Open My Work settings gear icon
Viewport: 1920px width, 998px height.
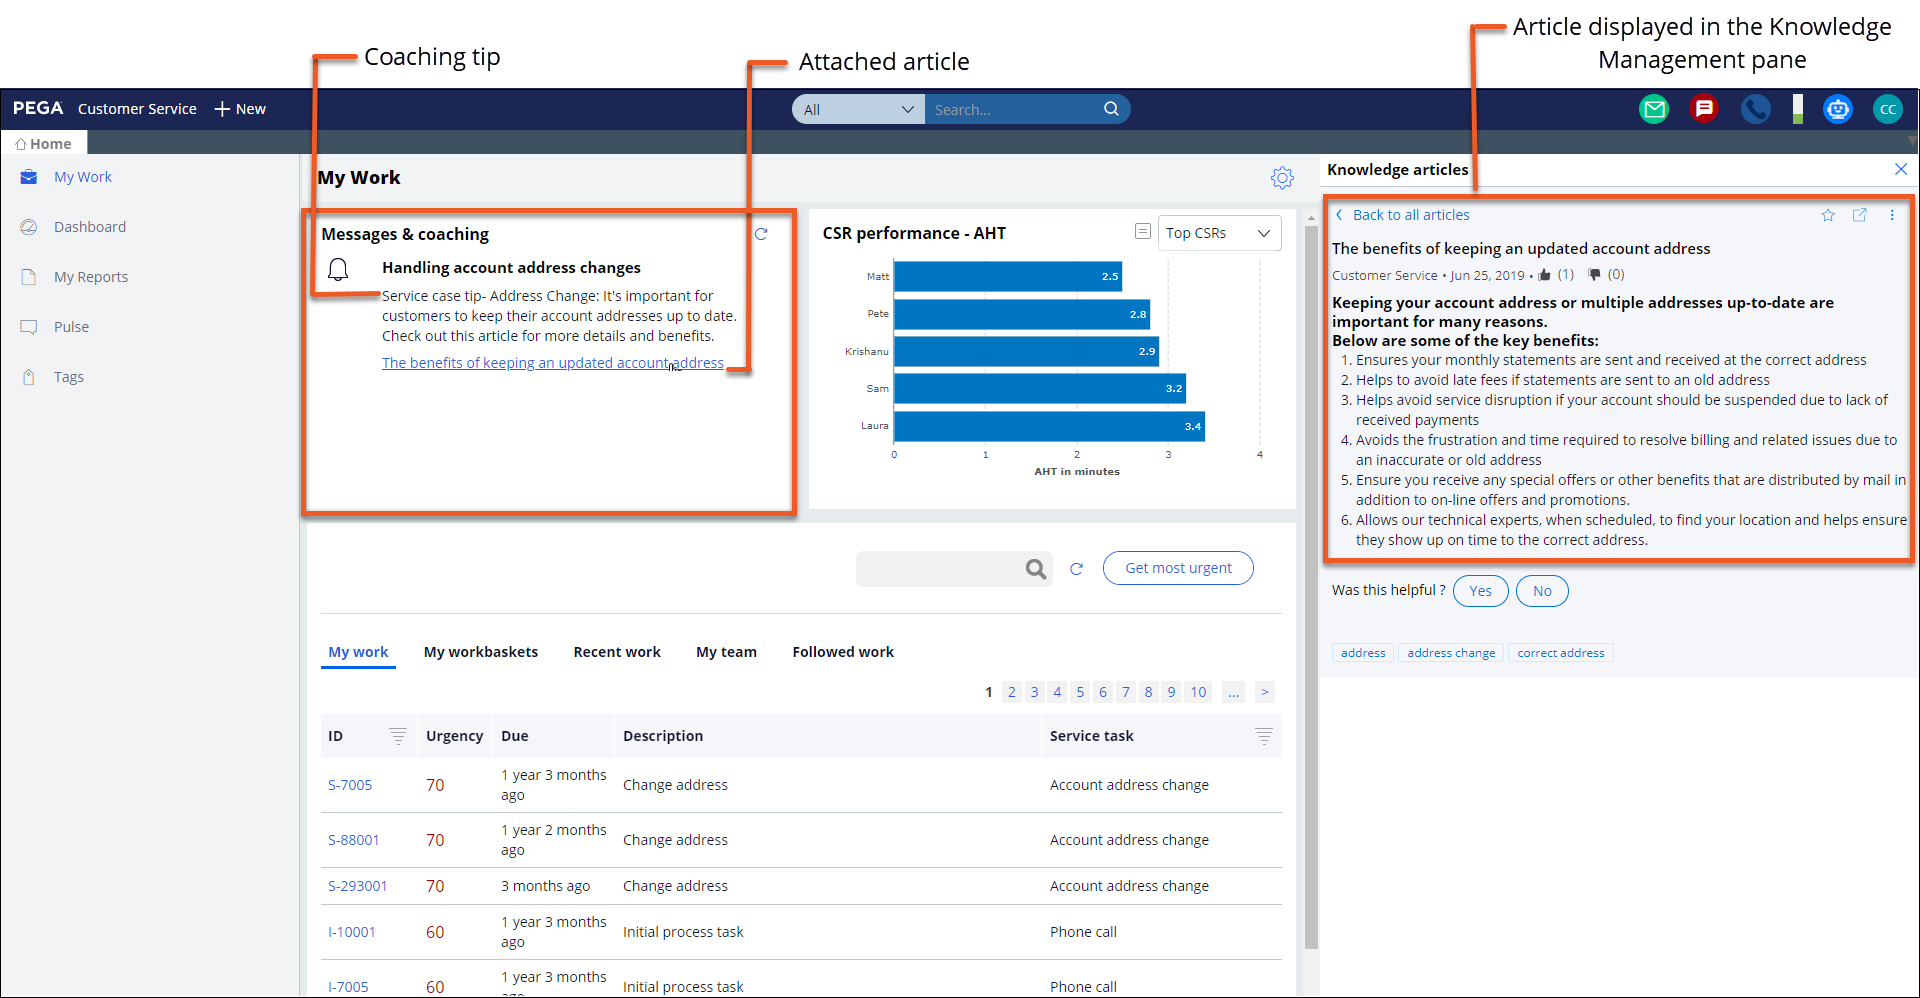coord(1282,178)
